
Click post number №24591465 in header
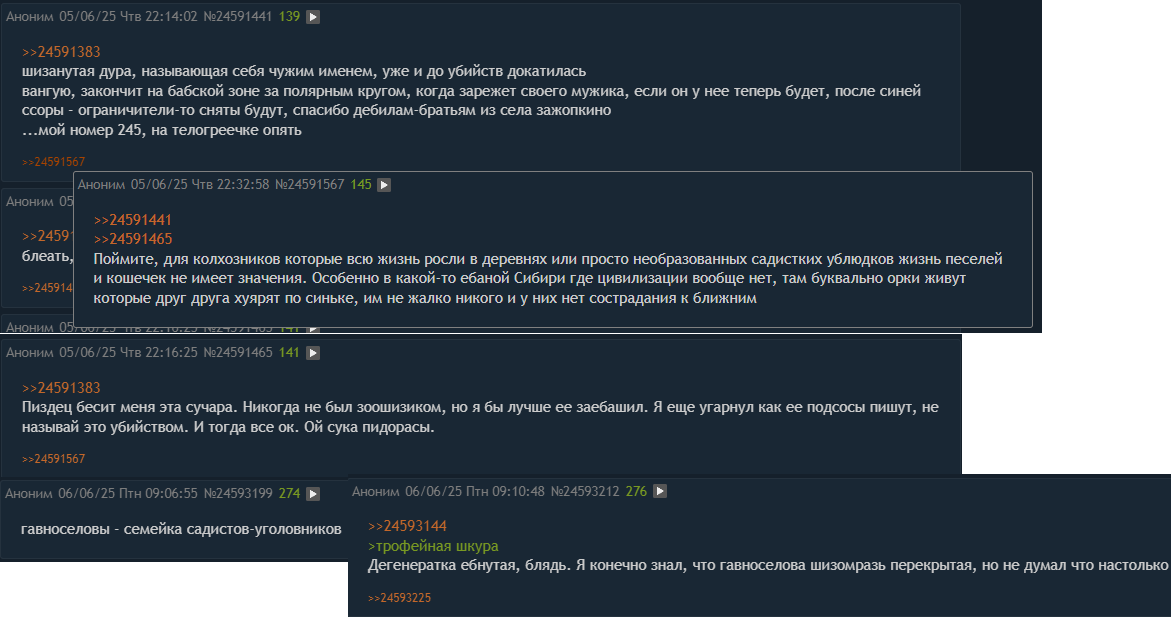(238, 353)
